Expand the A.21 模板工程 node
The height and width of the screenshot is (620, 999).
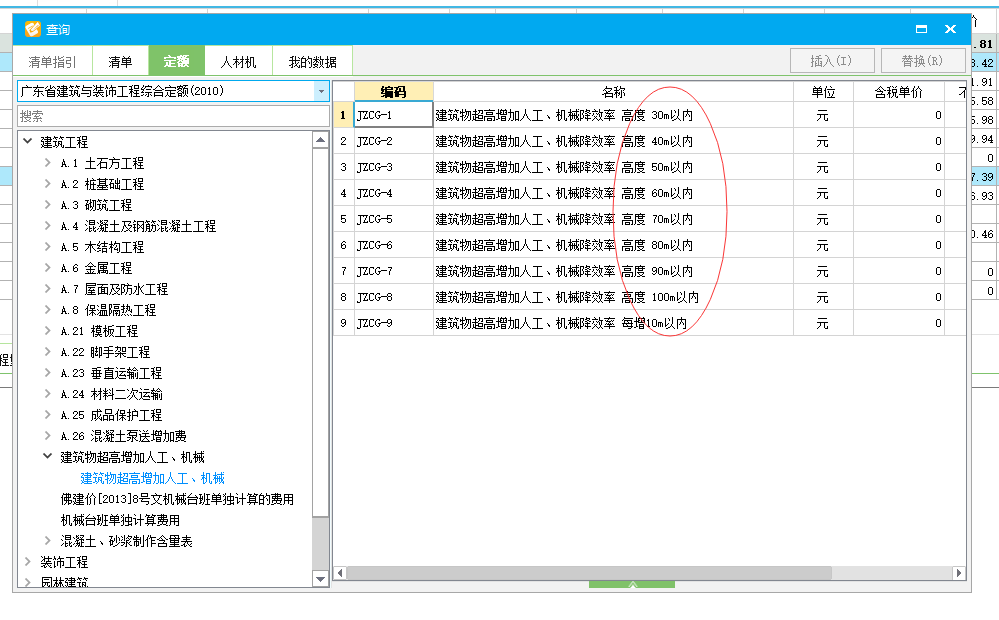48,331
